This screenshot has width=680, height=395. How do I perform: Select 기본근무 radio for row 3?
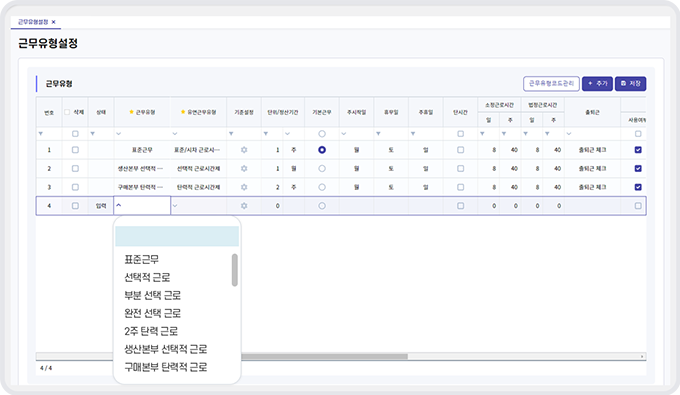pos(322,187)
